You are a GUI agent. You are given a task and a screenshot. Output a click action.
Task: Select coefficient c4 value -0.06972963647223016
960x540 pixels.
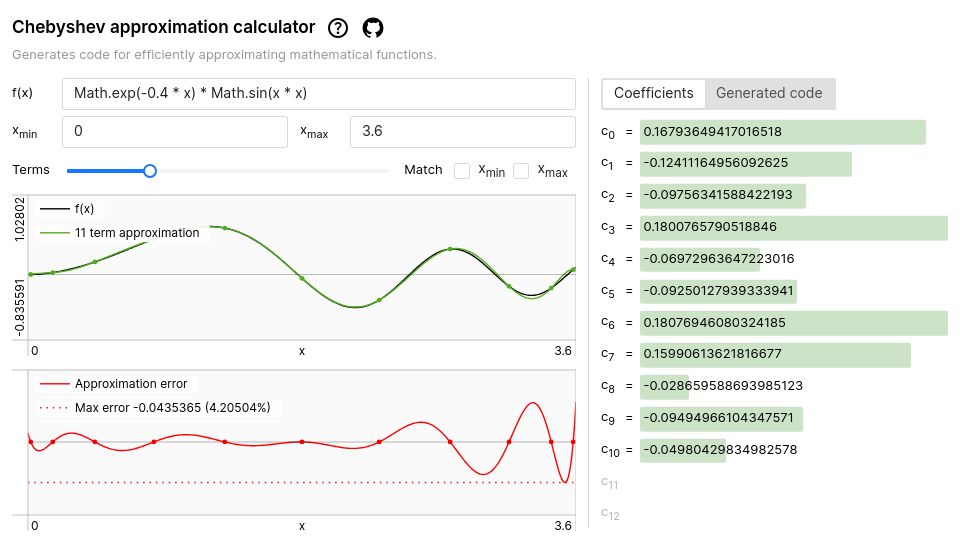[x=718, y=258]
